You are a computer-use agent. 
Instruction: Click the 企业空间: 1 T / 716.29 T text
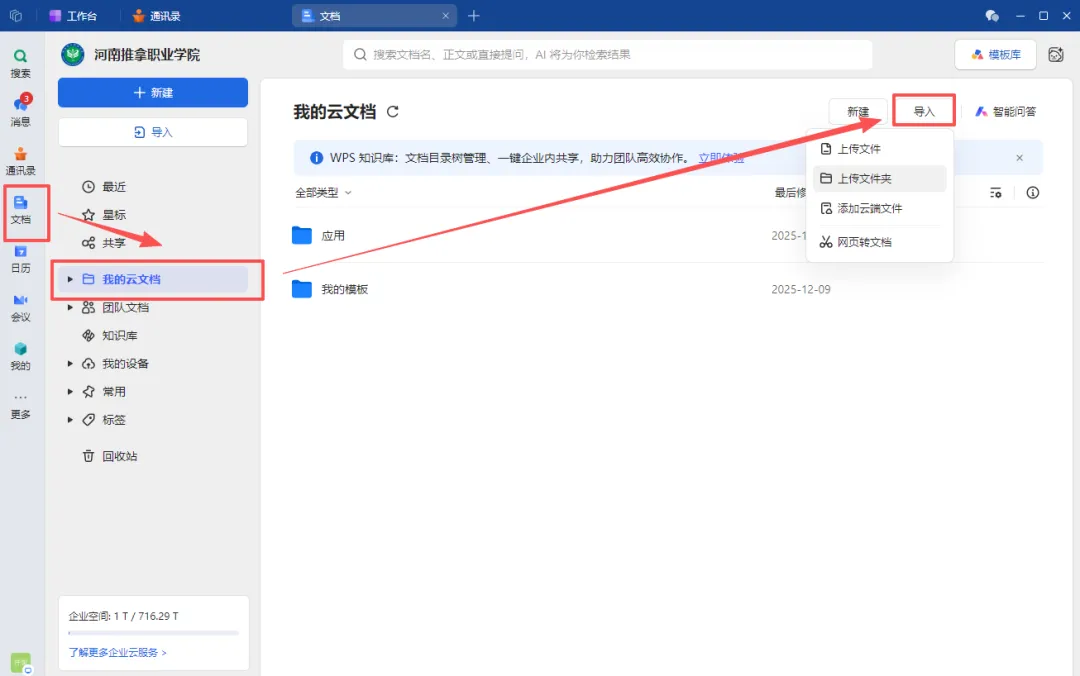pyautogui.click(x=123, y=616)
